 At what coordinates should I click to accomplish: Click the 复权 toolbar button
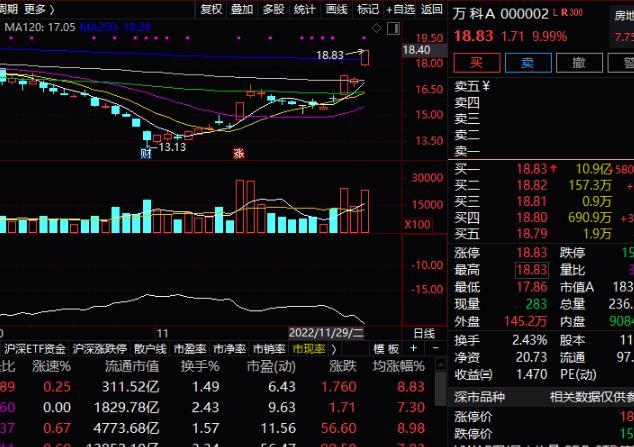coord(211,9)
